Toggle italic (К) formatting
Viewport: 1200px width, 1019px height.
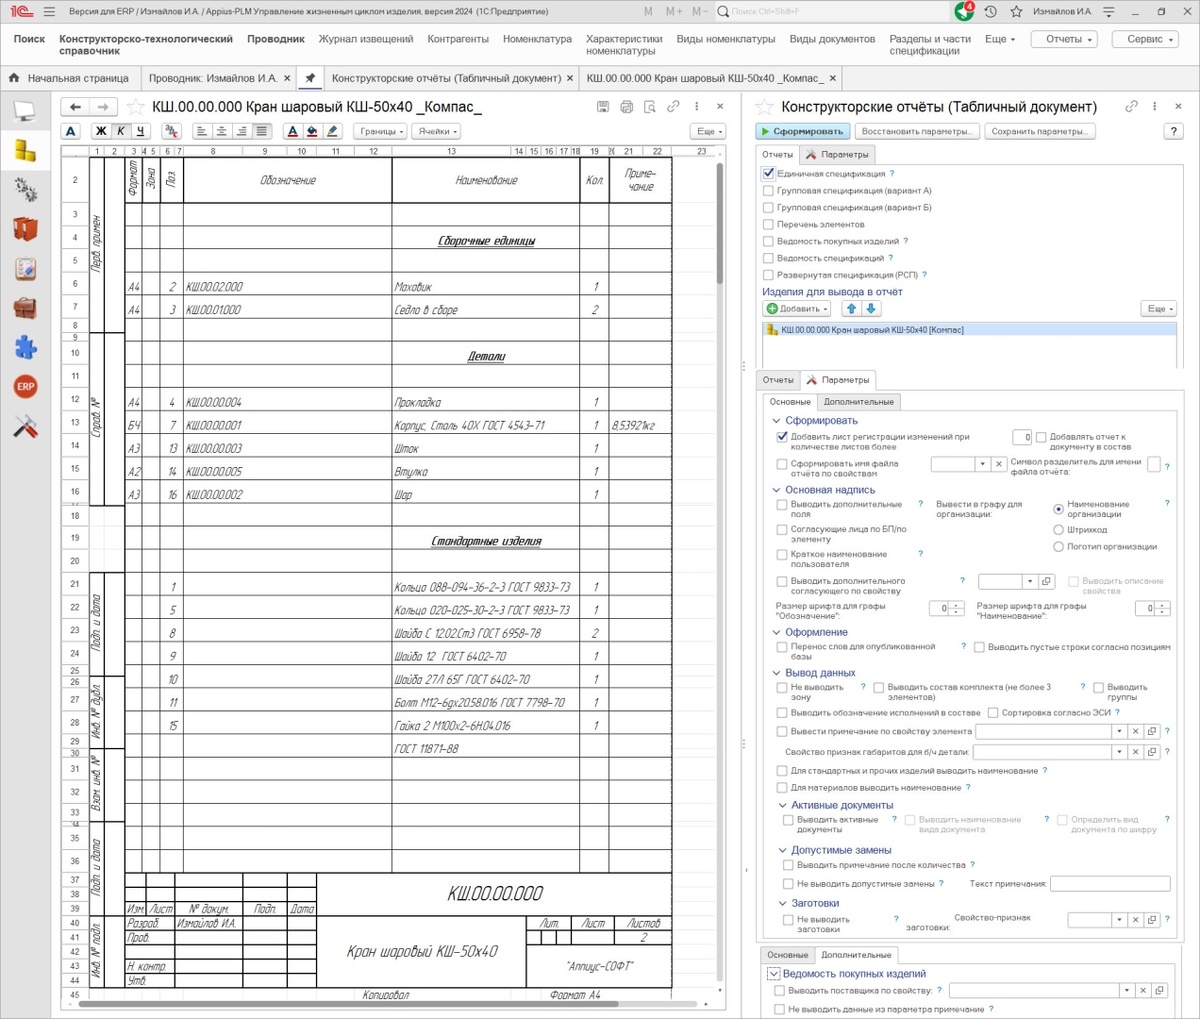click(x=121, y=131)
